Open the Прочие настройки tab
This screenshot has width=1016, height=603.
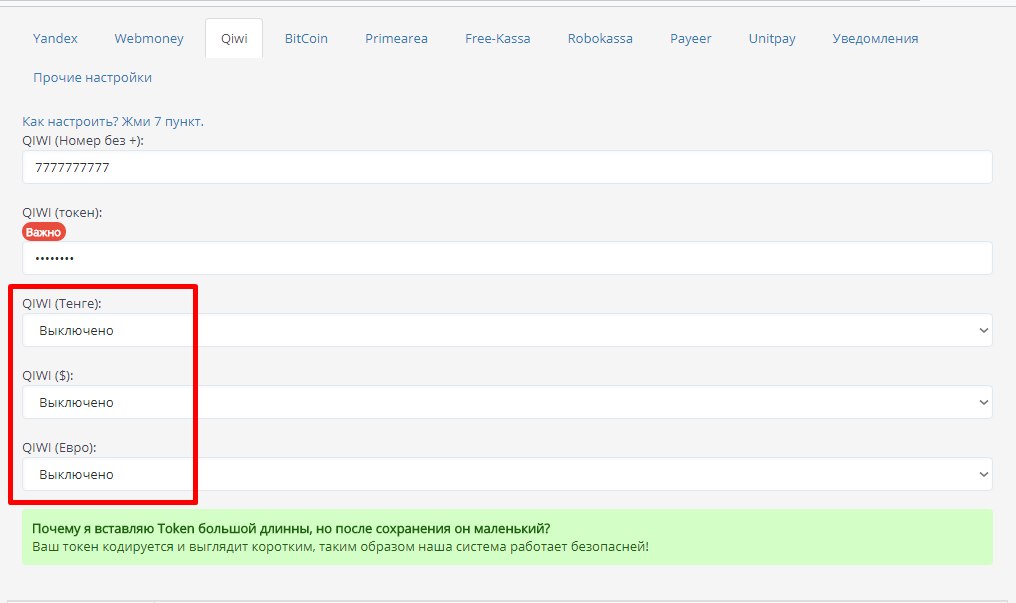(x=93, y=78)
